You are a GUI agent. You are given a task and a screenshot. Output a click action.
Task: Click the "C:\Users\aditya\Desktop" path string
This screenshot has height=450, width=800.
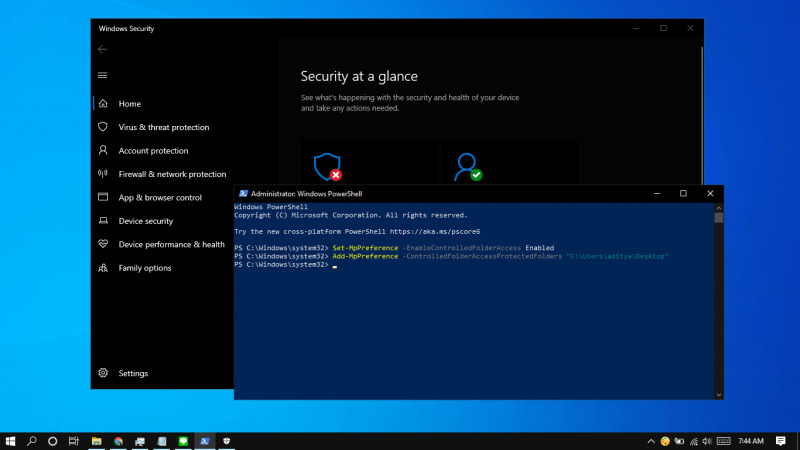click(617, 256)
